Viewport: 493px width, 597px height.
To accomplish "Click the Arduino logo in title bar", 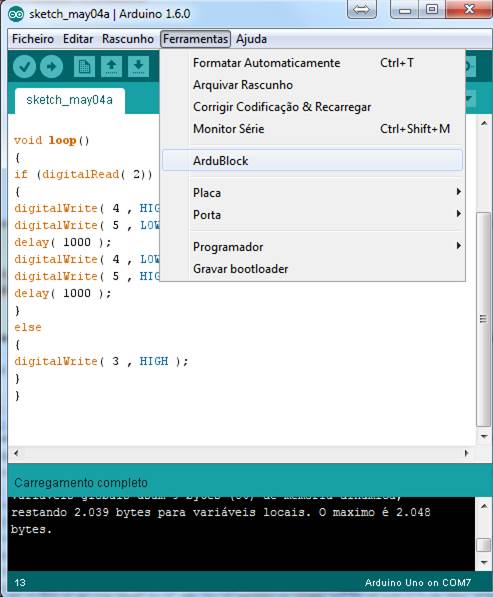I will pos(16,14).
